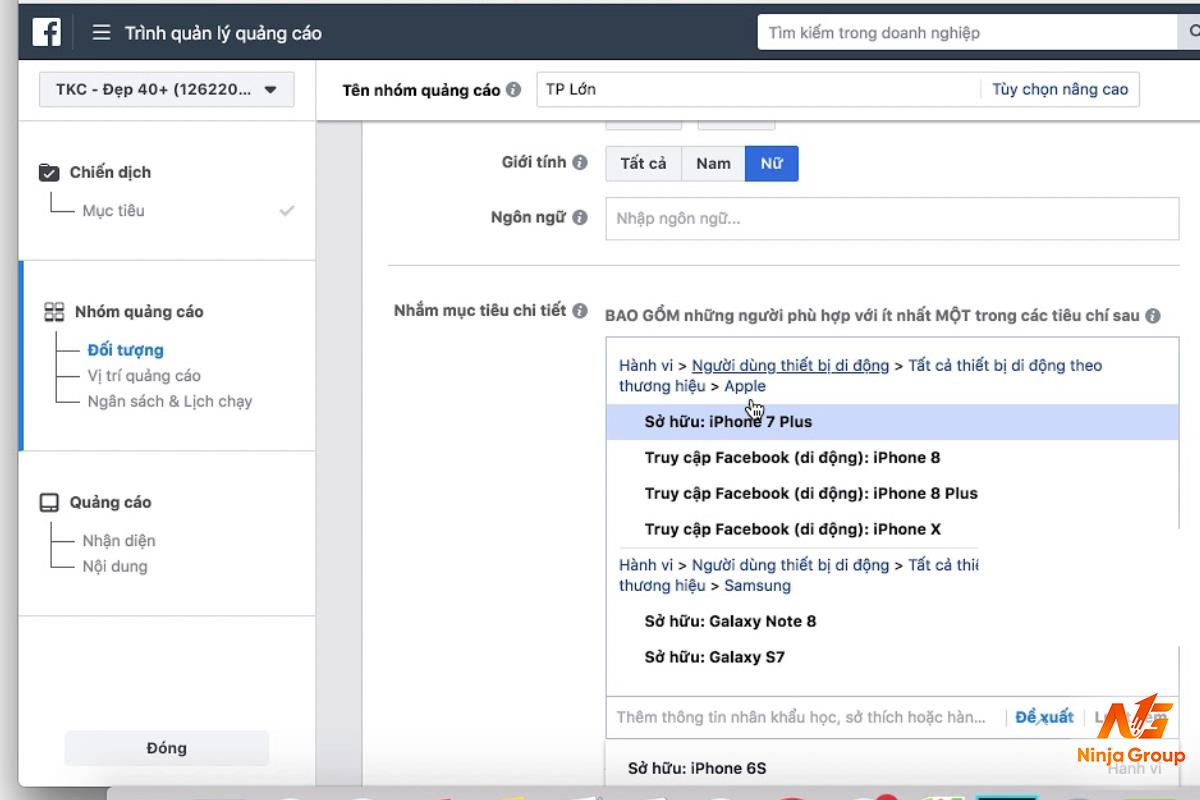Go to Nhận diện in sidebar

tap(119, 540)
